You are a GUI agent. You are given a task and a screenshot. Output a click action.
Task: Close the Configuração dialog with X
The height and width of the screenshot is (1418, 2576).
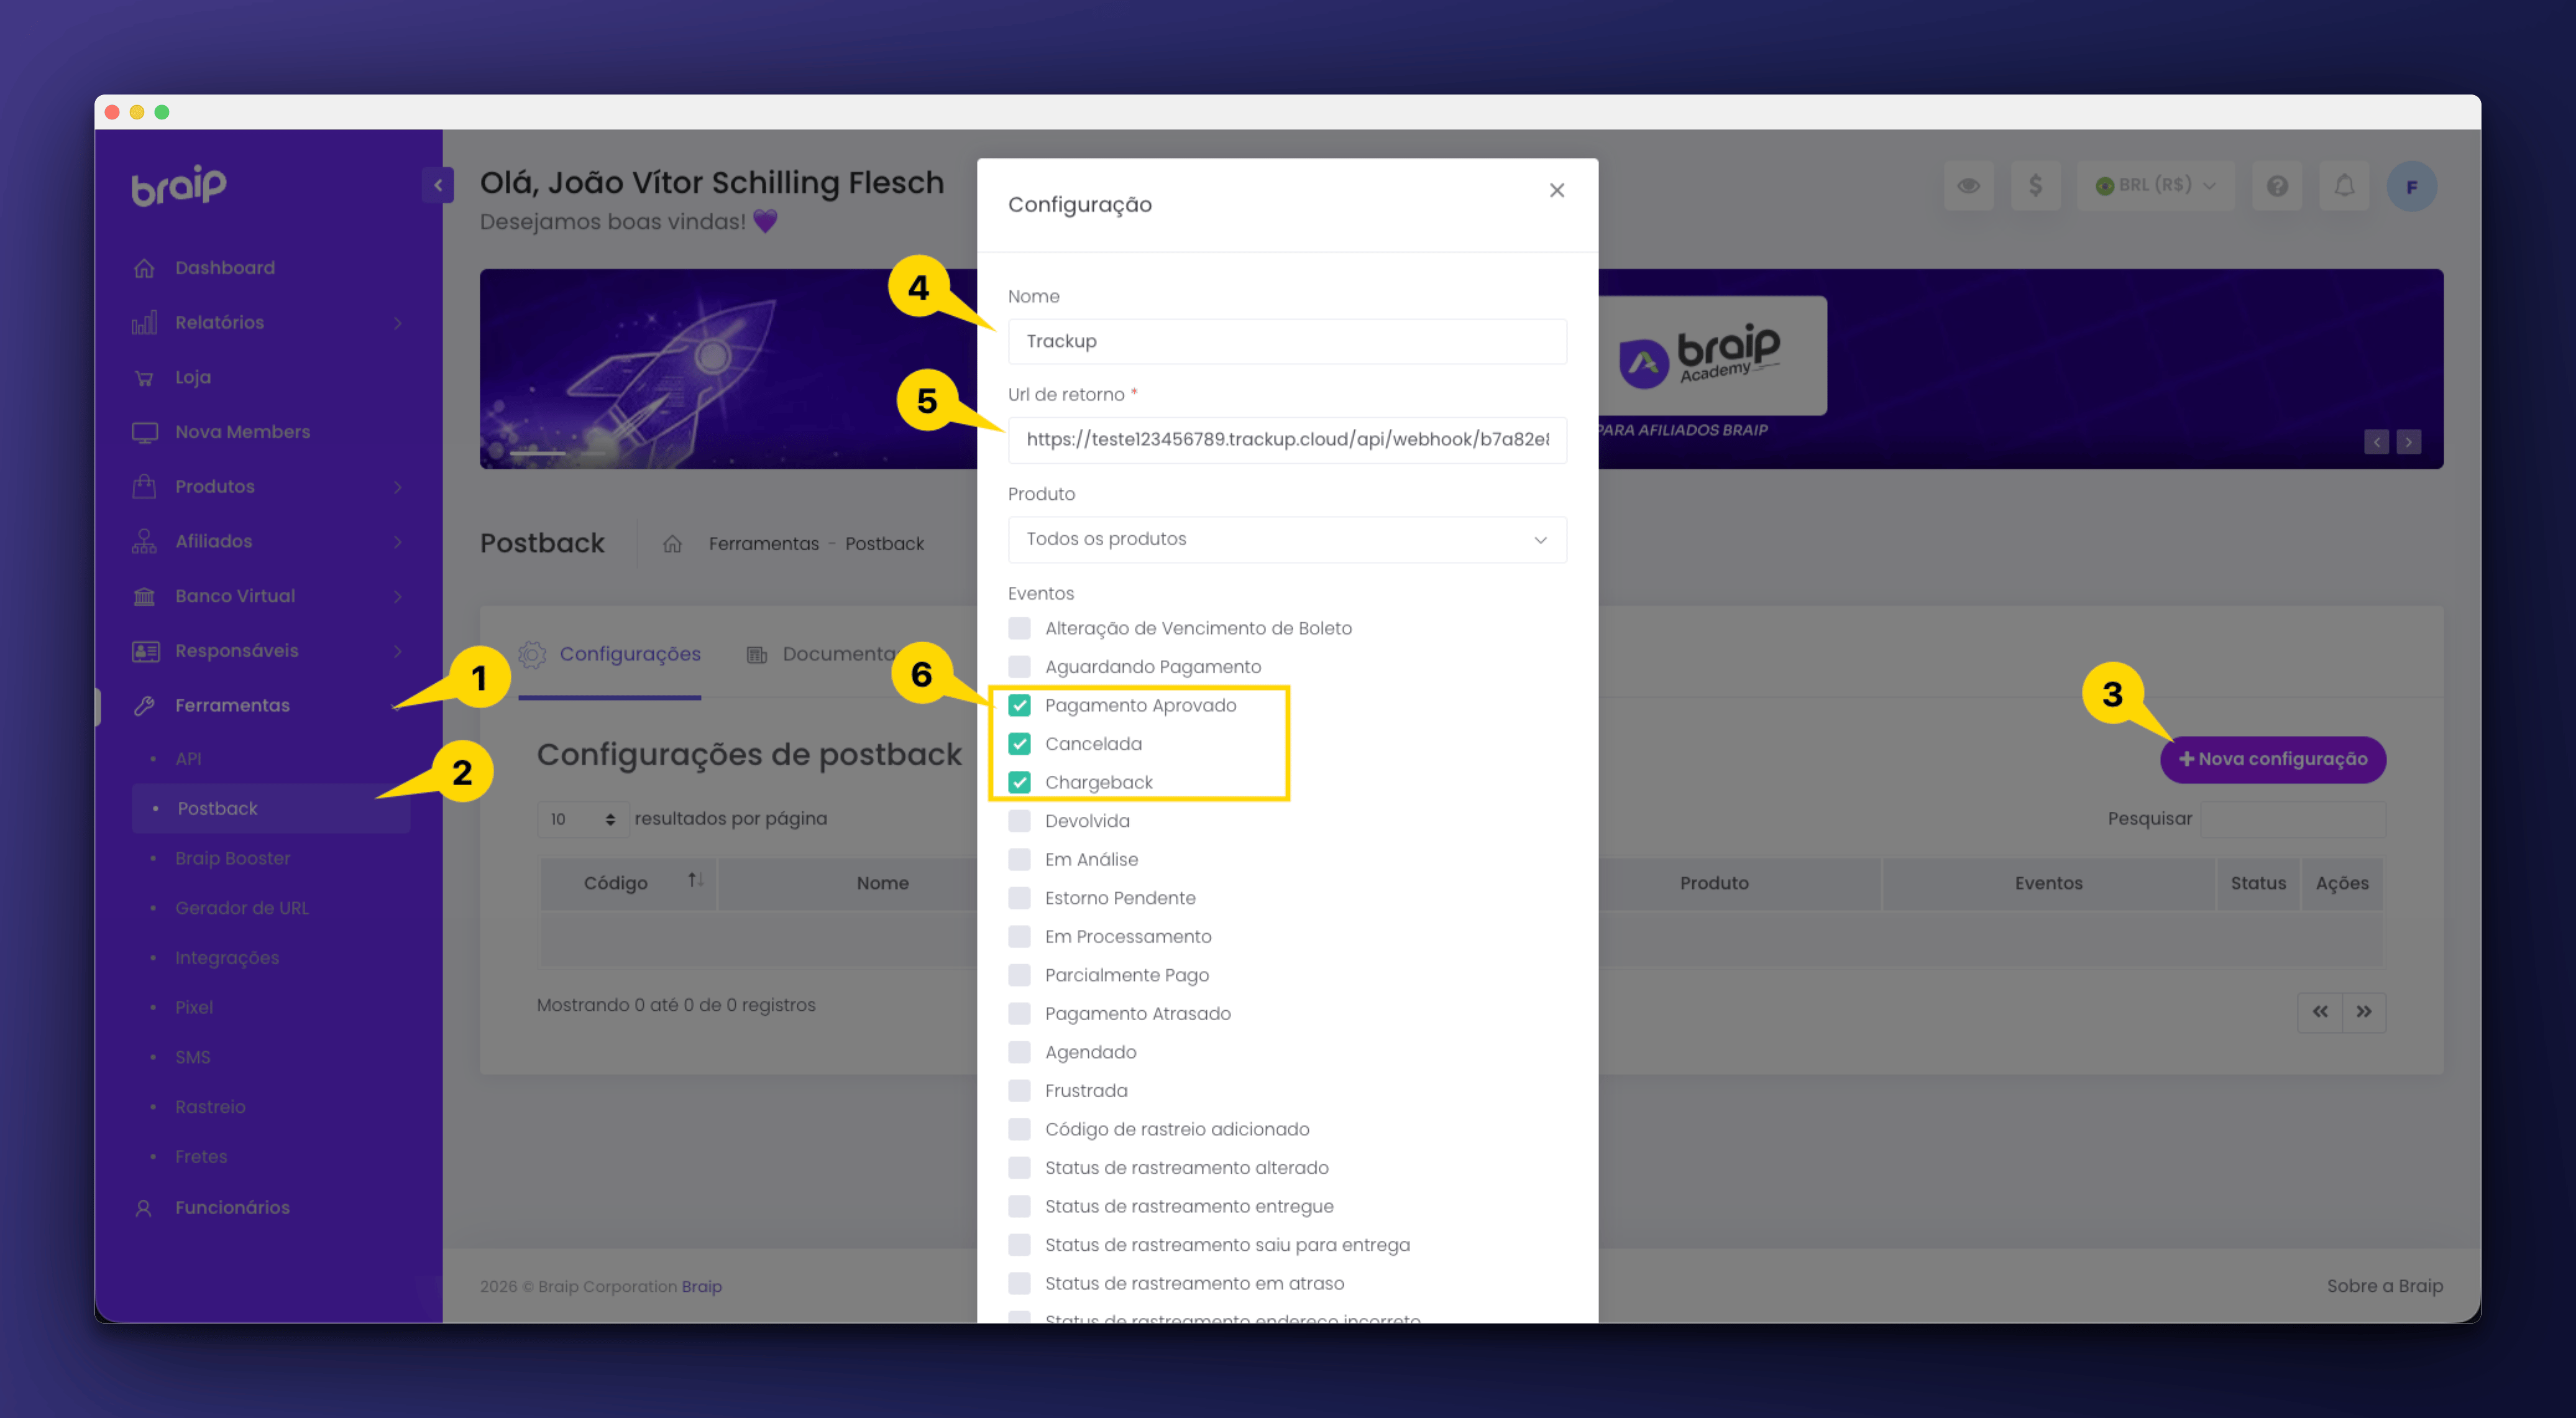[x=1556, y=190]
